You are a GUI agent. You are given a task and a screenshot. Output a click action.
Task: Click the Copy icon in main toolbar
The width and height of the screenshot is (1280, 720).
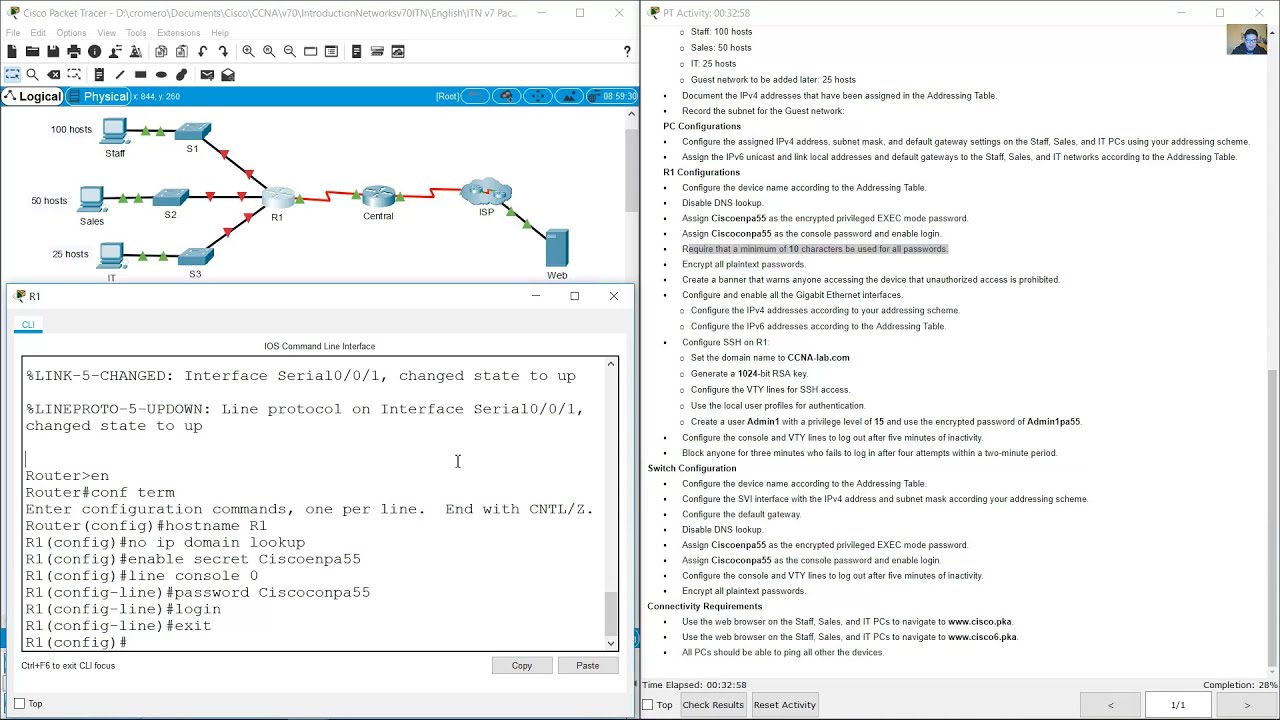pyautogui.click(x=161, y=51)
